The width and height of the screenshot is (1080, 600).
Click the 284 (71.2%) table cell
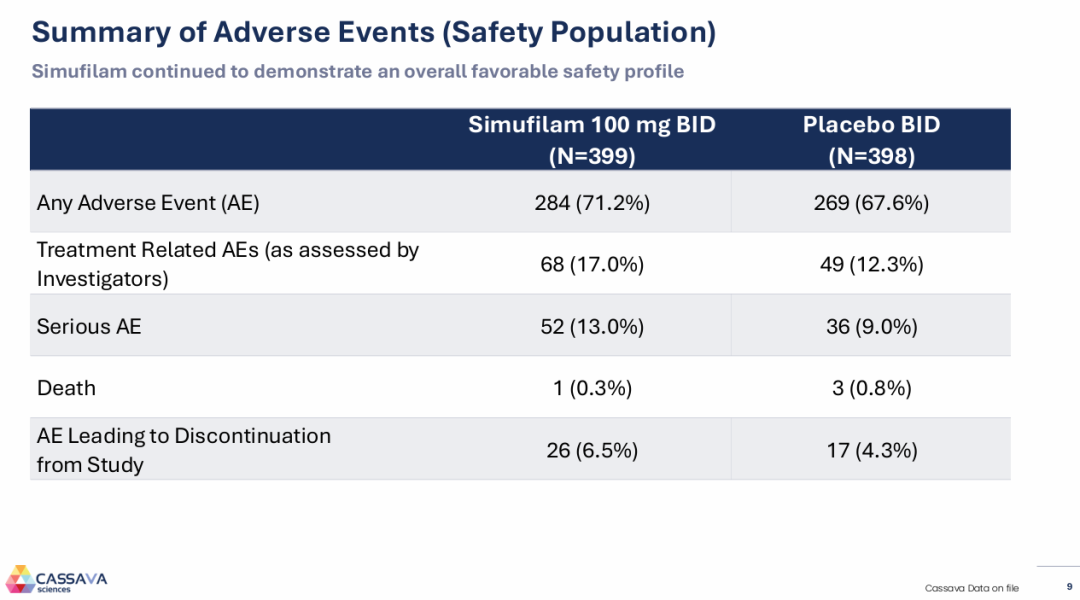[x=592, y=203]
